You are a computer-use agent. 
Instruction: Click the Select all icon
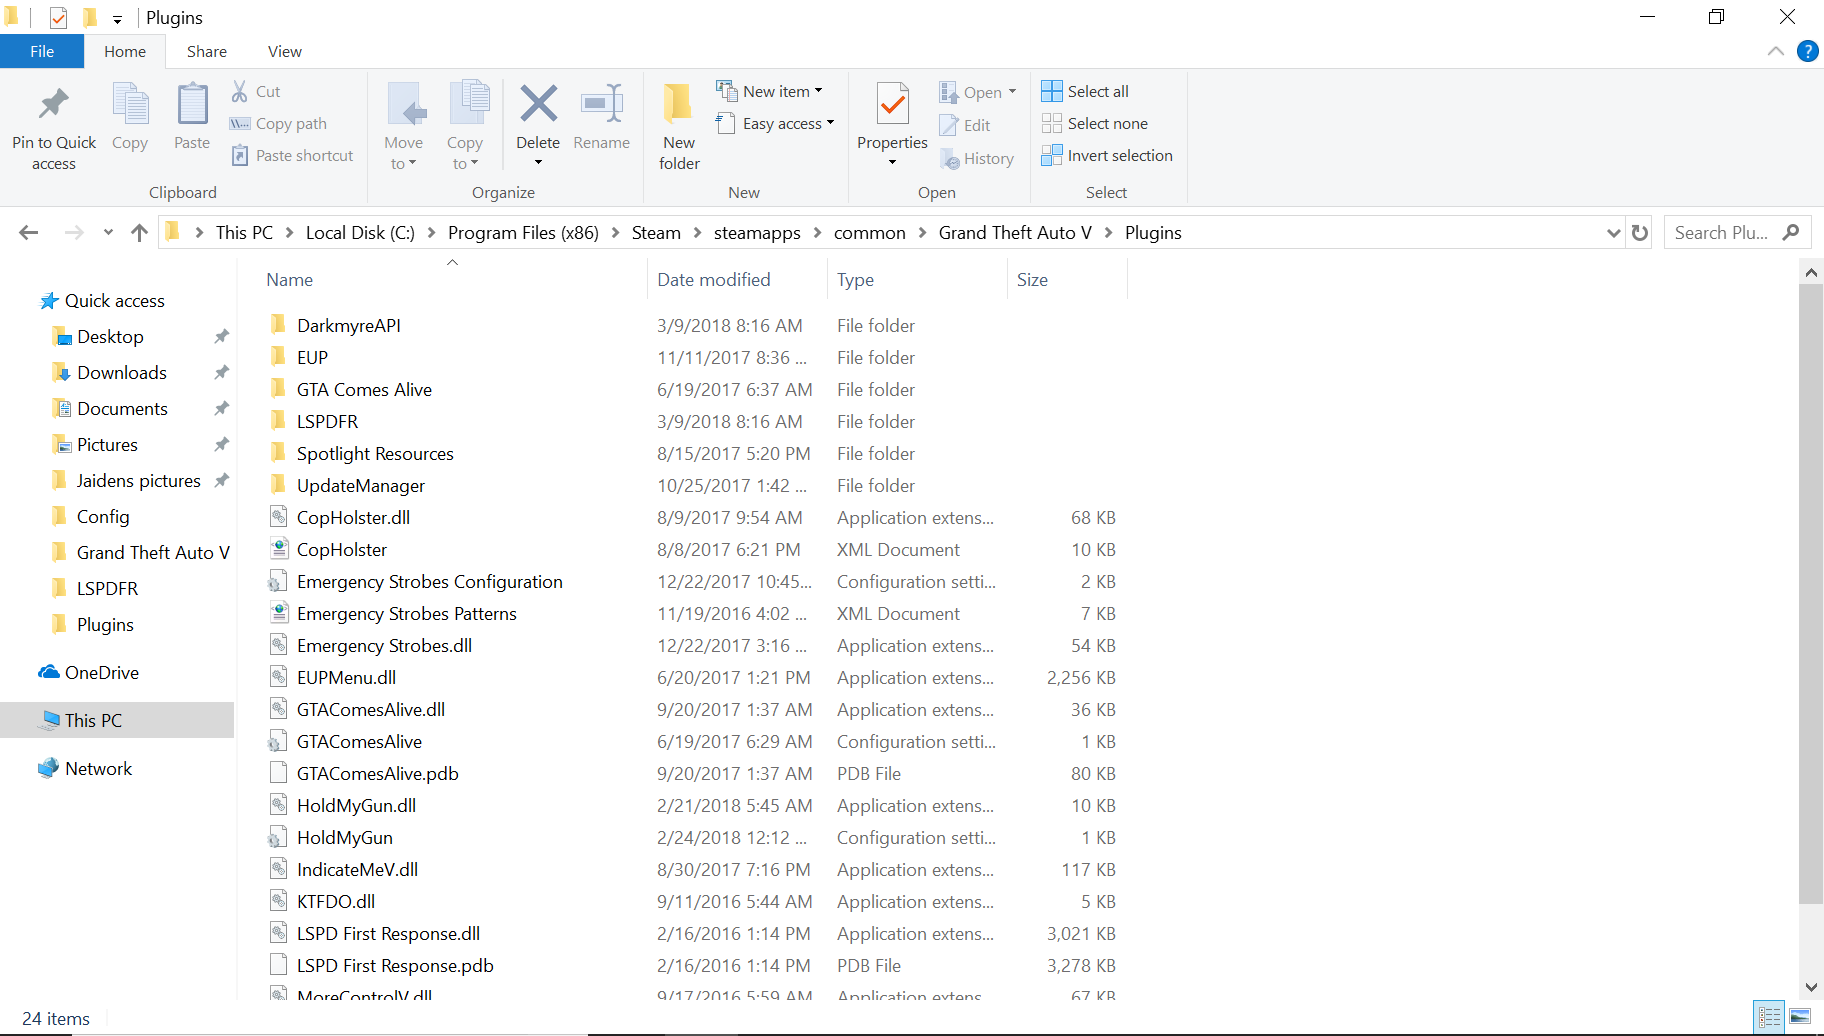1052,91
